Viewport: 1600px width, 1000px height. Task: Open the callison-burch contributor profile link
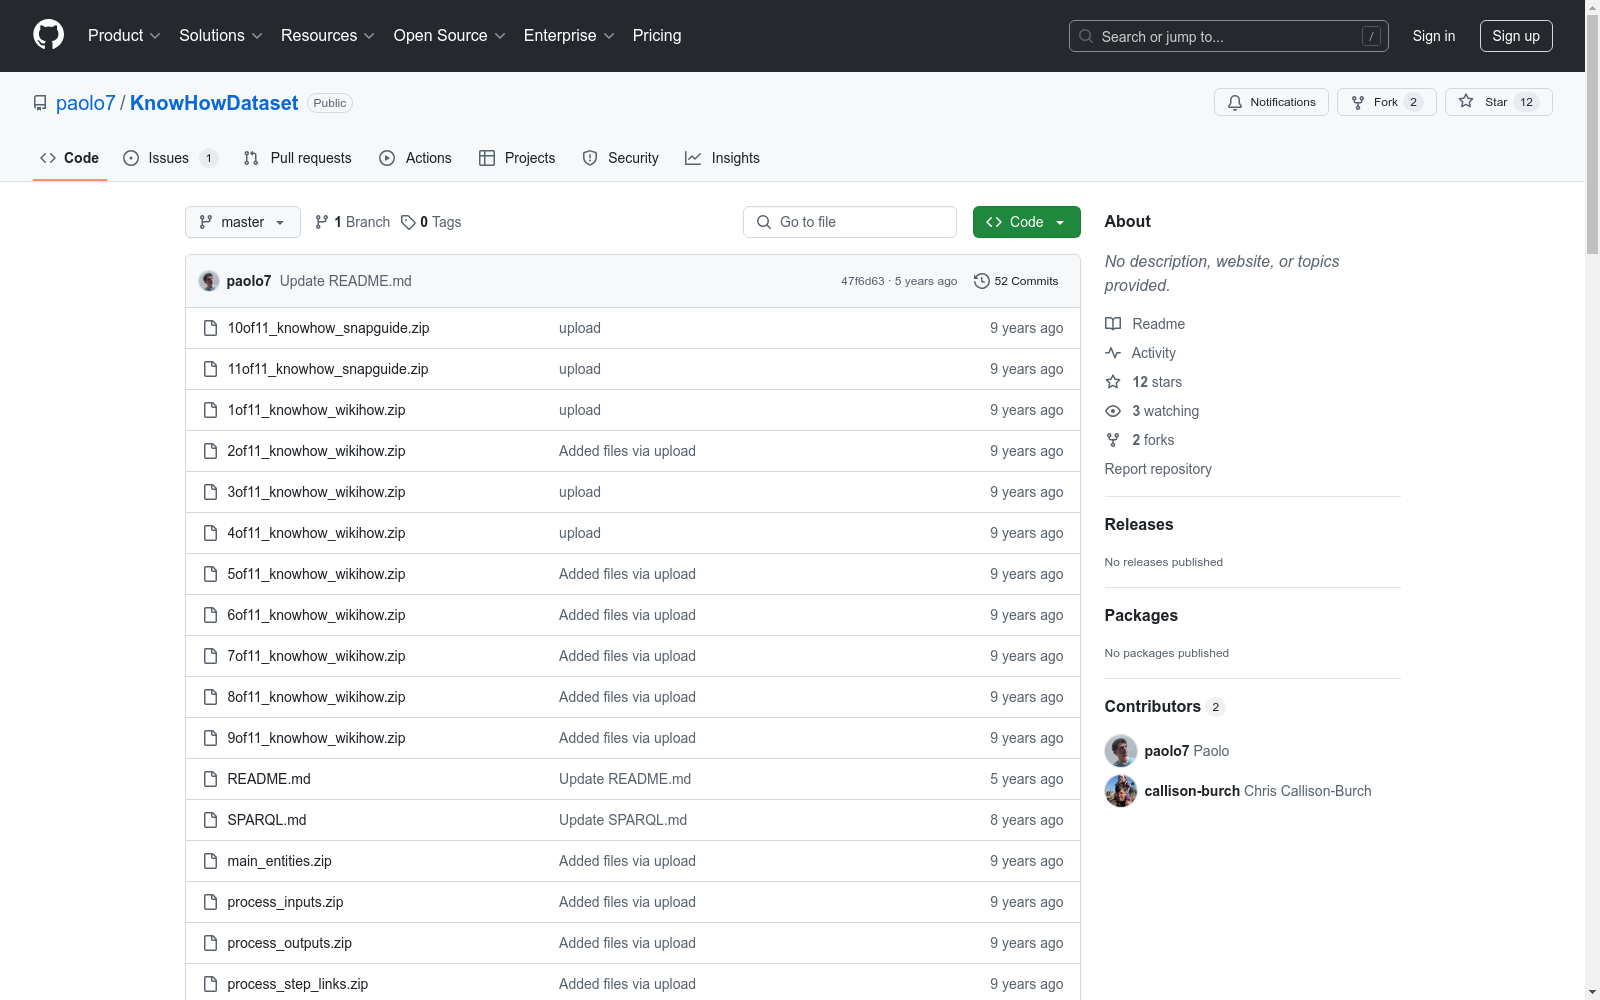(x=1192, y=791)
